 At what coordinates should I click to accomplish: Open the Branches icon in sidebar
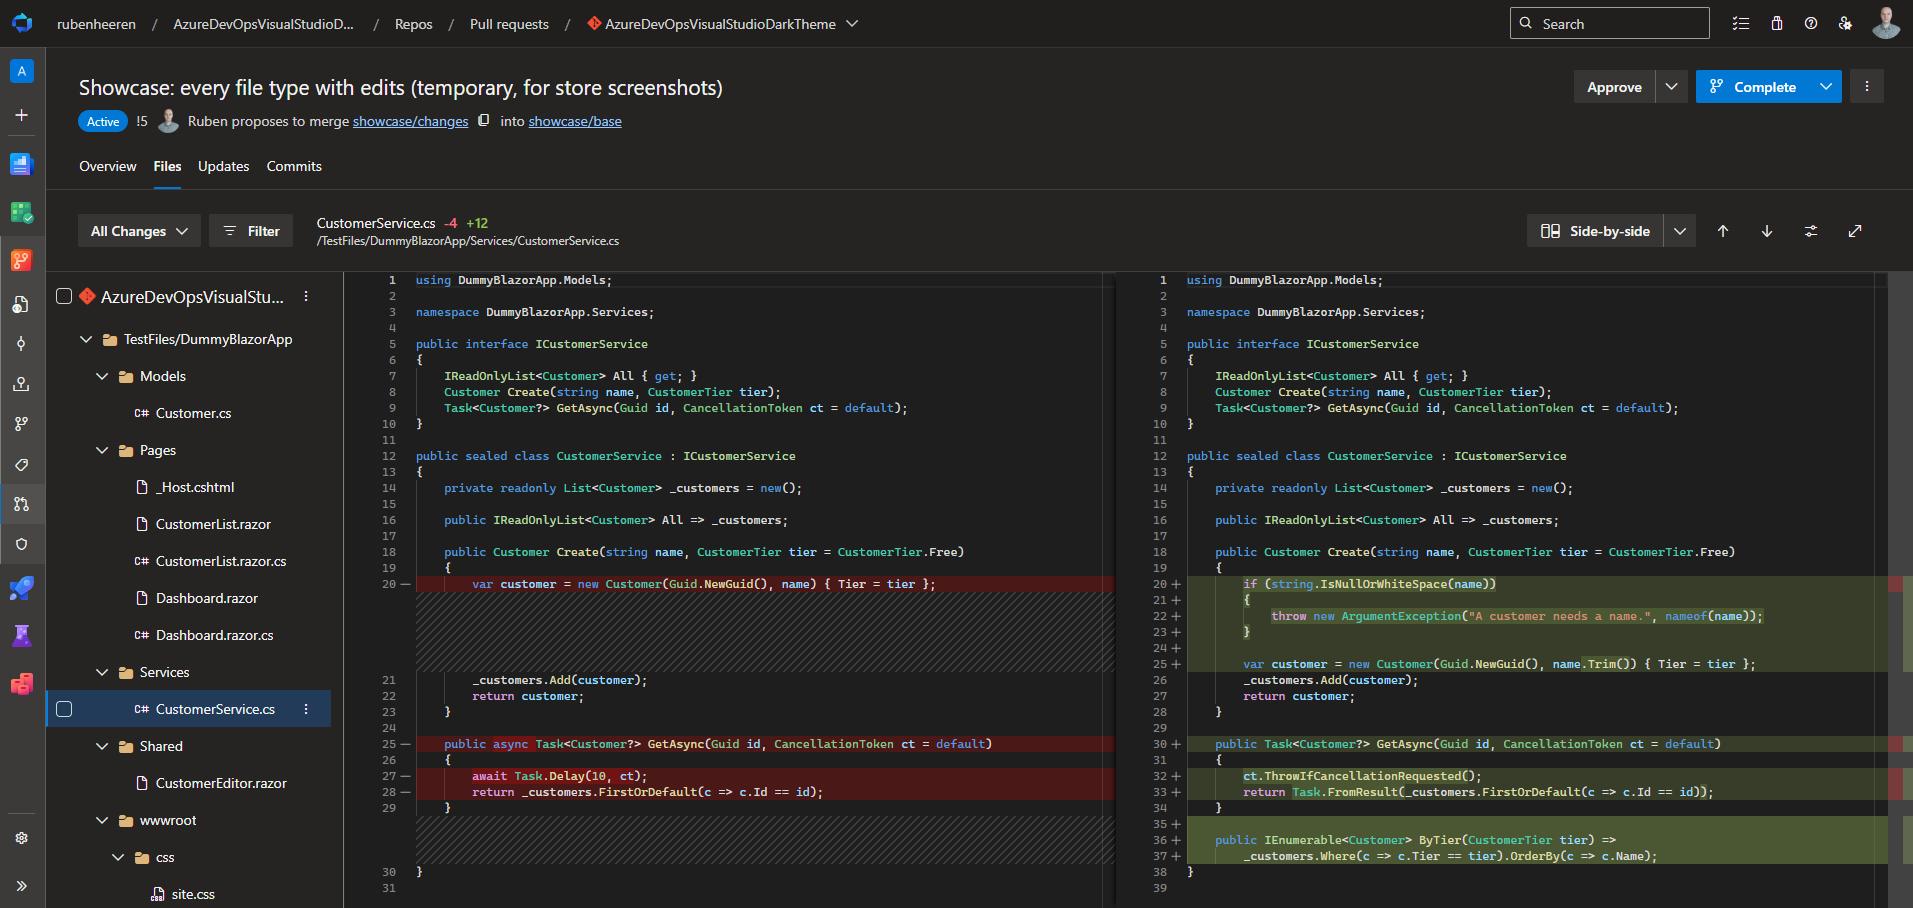[x=22, y=424]
